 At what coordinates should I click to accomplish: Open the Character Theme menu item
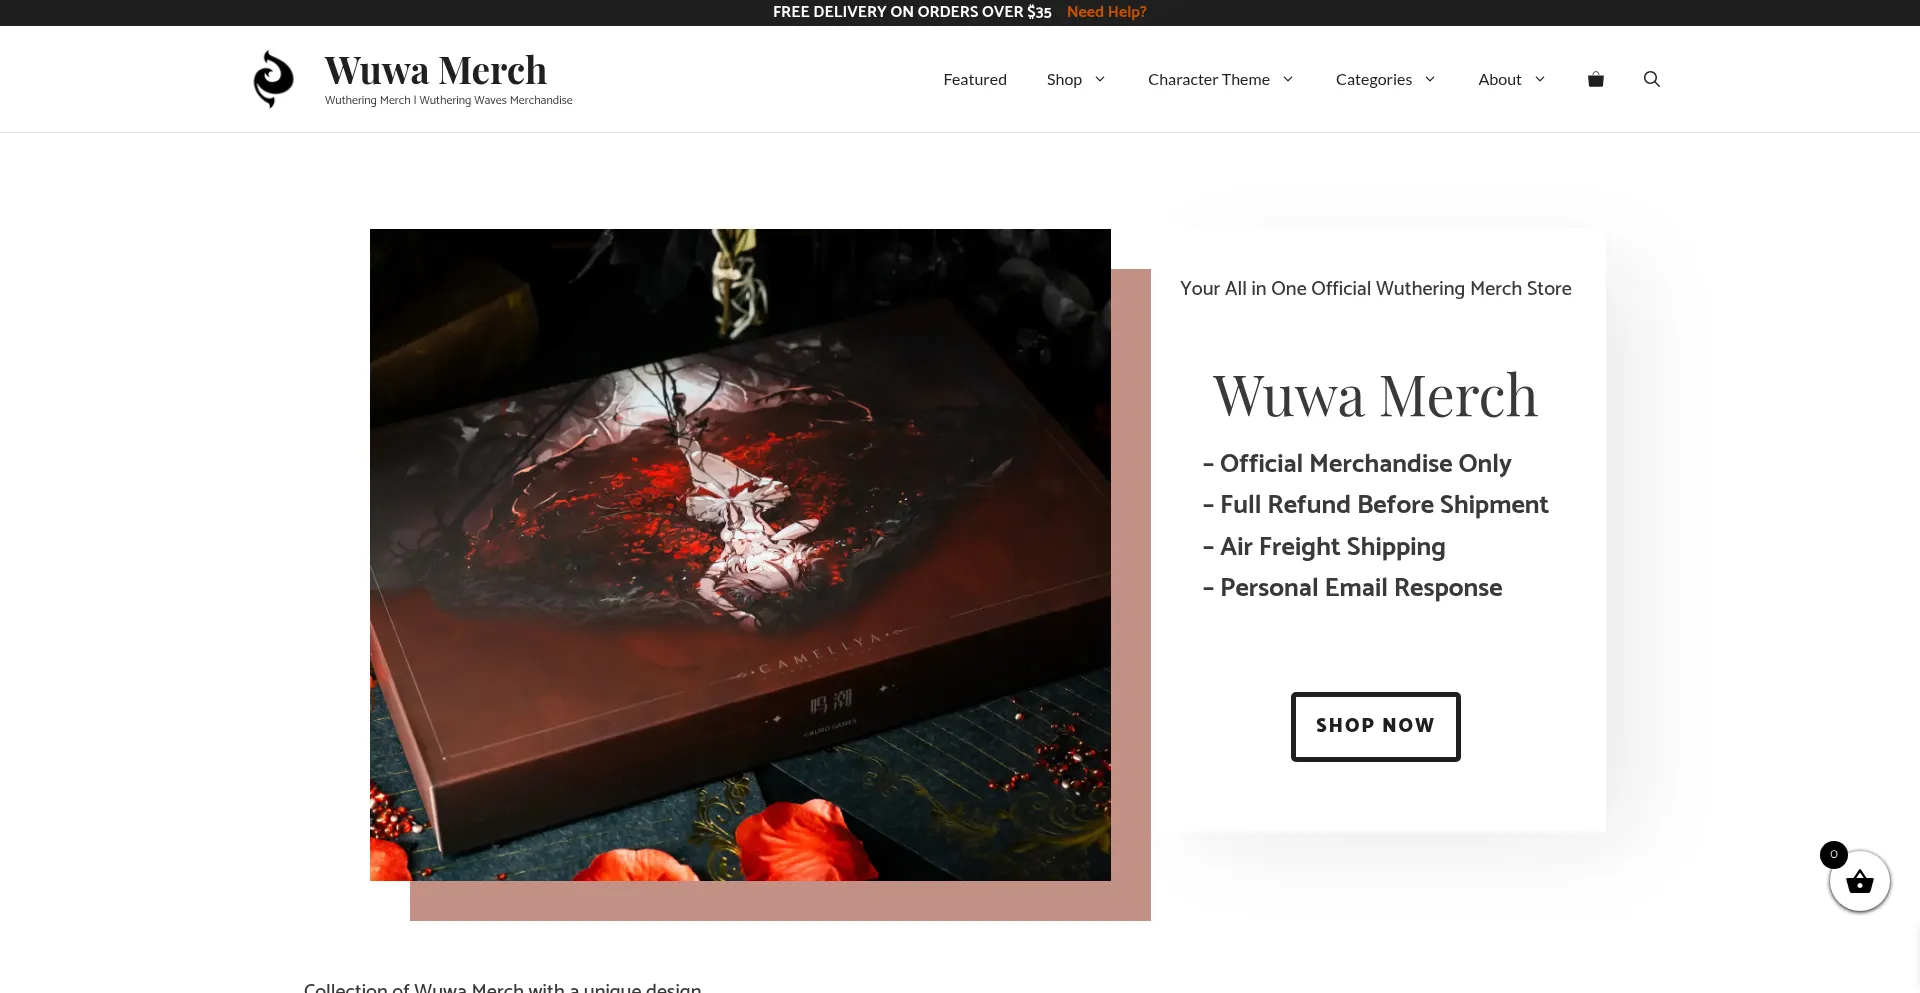1208,79
